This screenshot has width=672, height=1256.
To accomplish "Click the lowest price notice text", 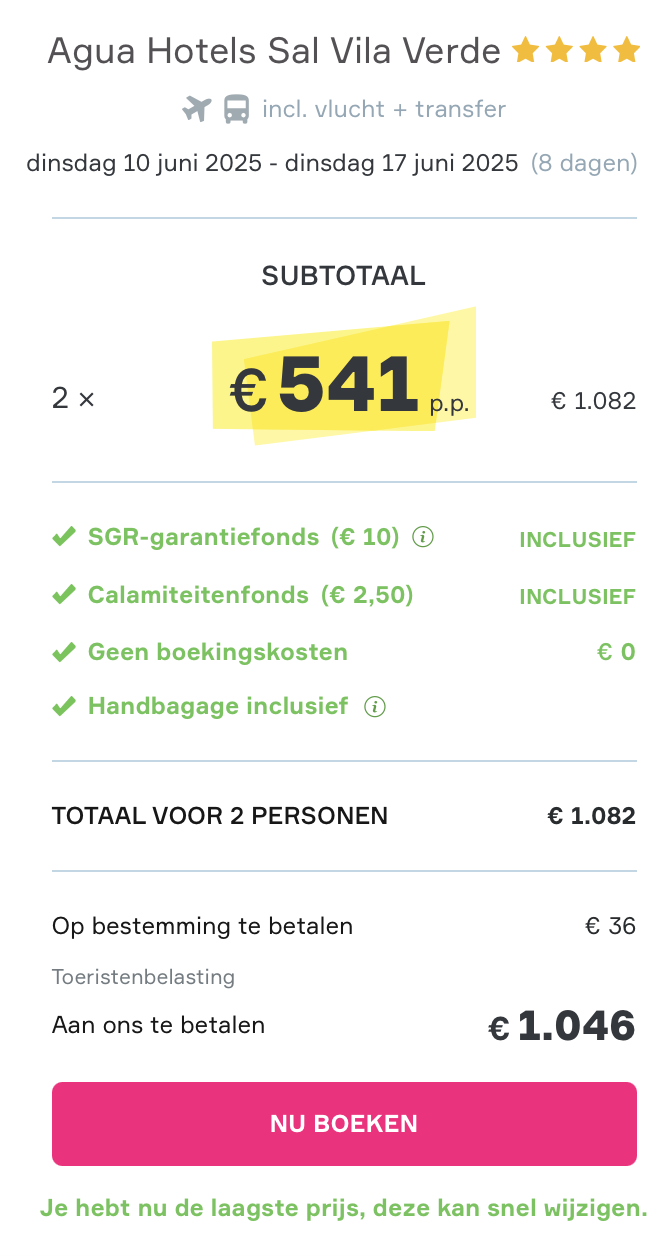I will [344, 1208].
